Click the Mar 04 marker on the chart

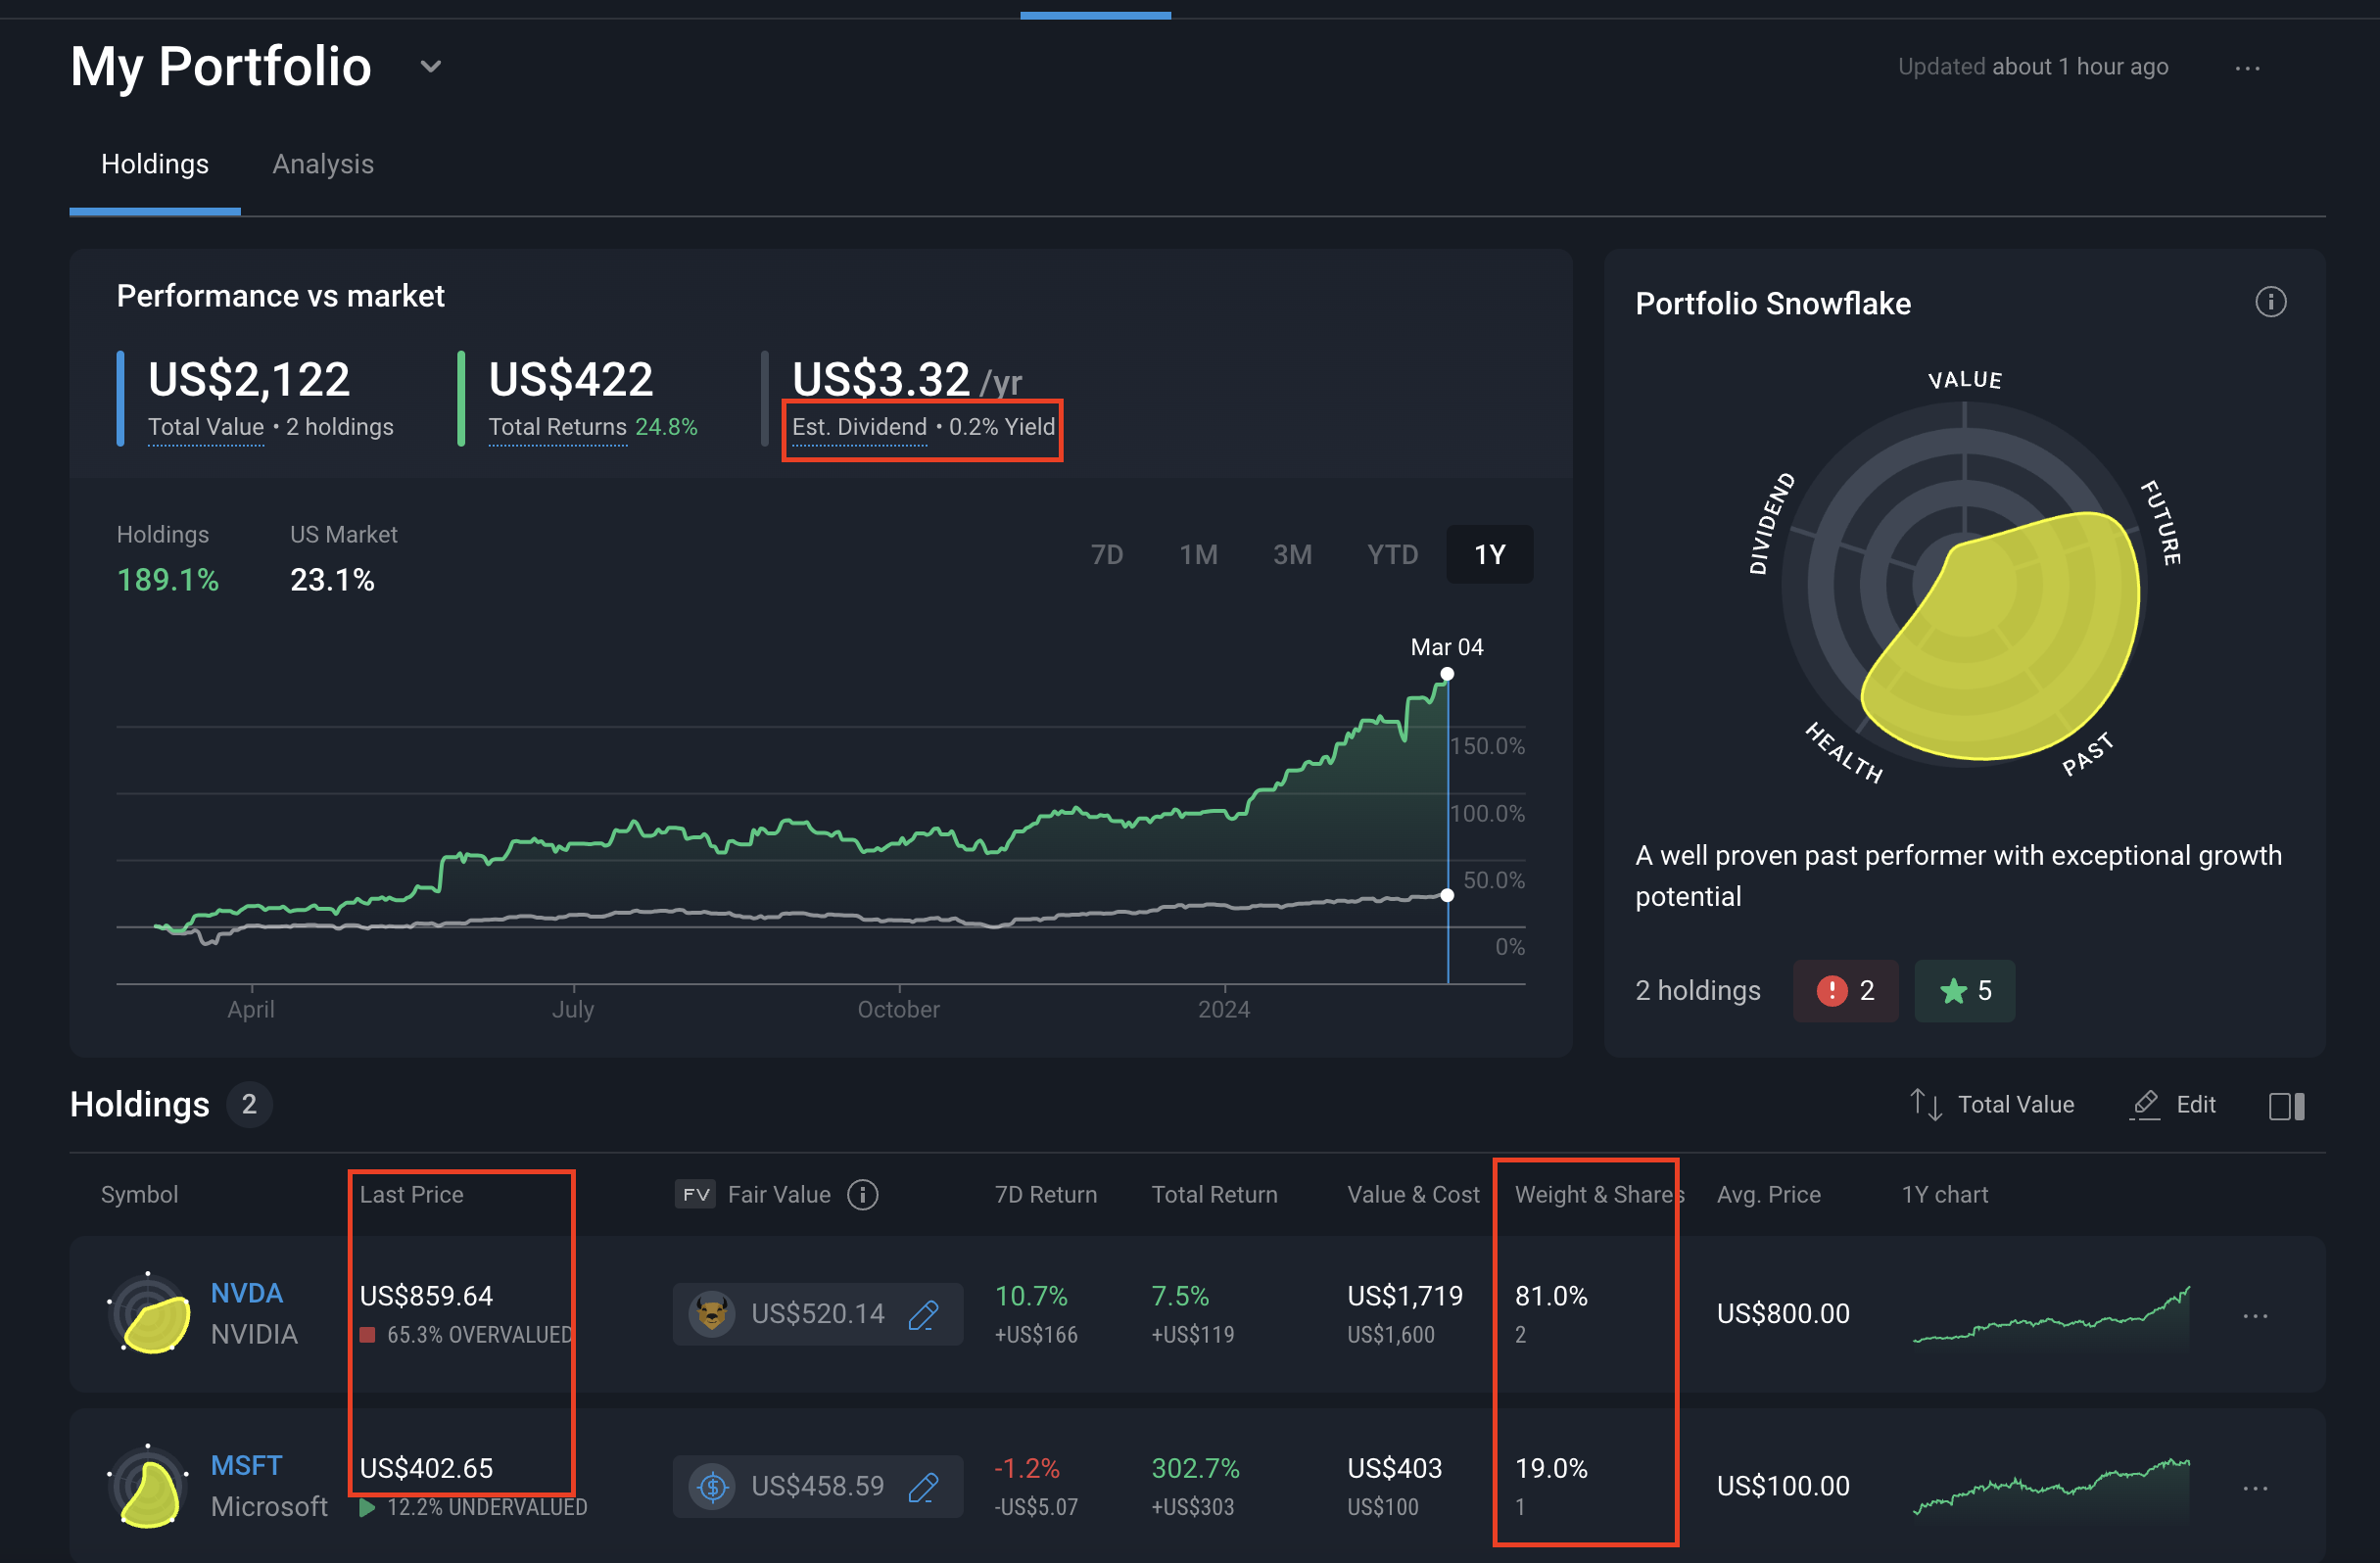[x=1447, y=673]
